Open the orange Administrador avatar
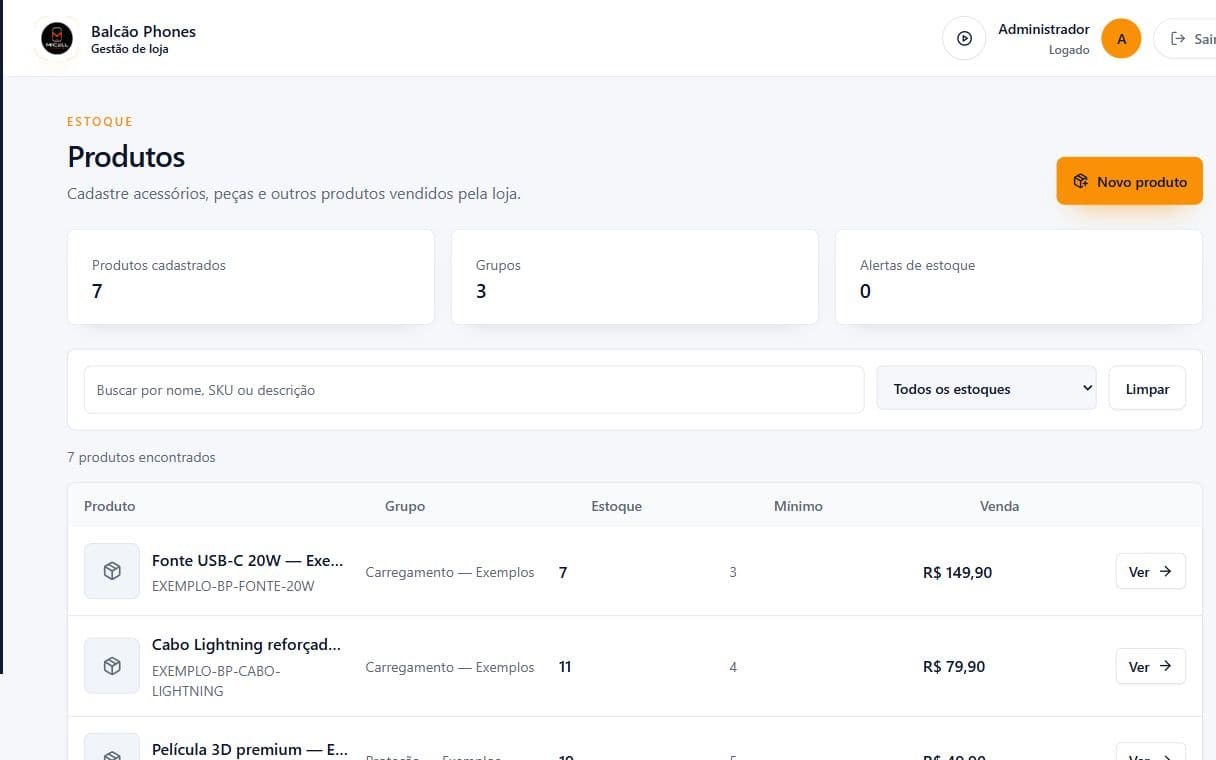The height and width of the screenshot is (760, 1216). click(1121, 39)
